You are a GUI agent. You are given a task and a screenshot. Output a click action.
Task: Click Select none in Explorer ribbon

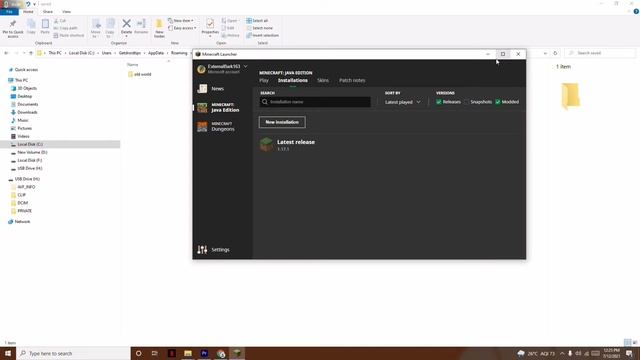point(259,28)
